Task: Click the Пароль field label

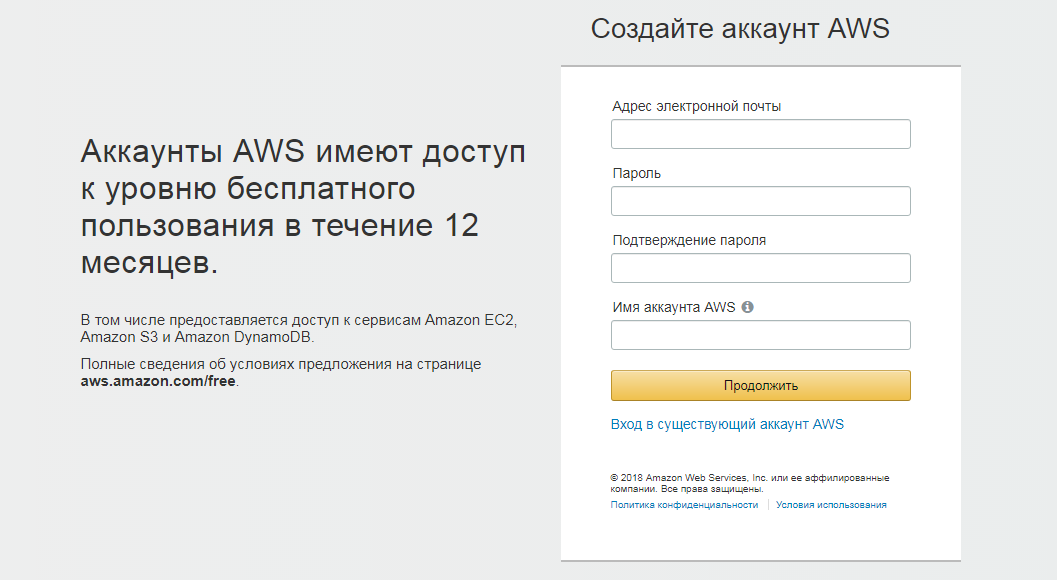Action: [636, 173]
